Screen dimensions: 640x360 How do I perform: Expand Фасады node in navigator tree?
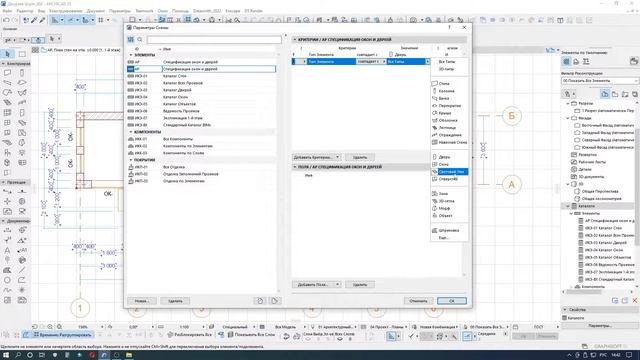point(568,118)
